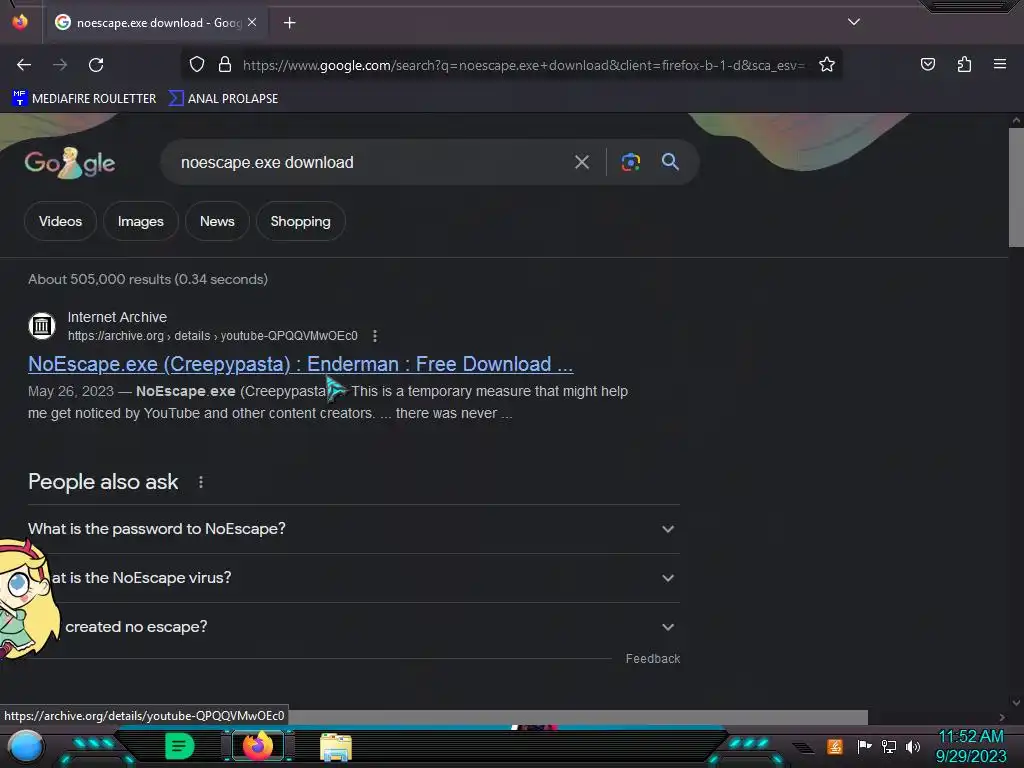The height and width of the screenshot is (768, 1024).
Task: Open the MEDIAFIRE ROULETTER bookmark
Action: (x=84, y=99)
